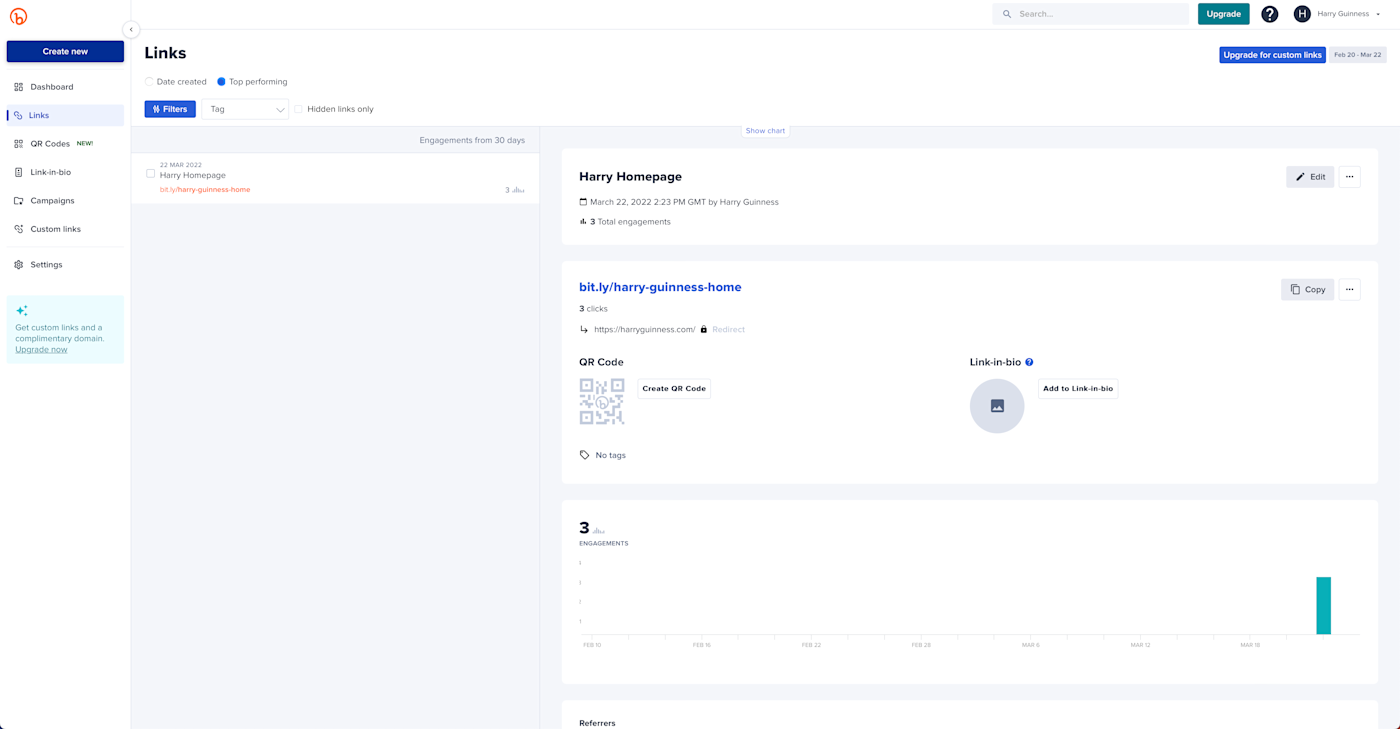Click the engagement bar icon in list row
Screen dimensions: 1400x729
pos(518,190)
